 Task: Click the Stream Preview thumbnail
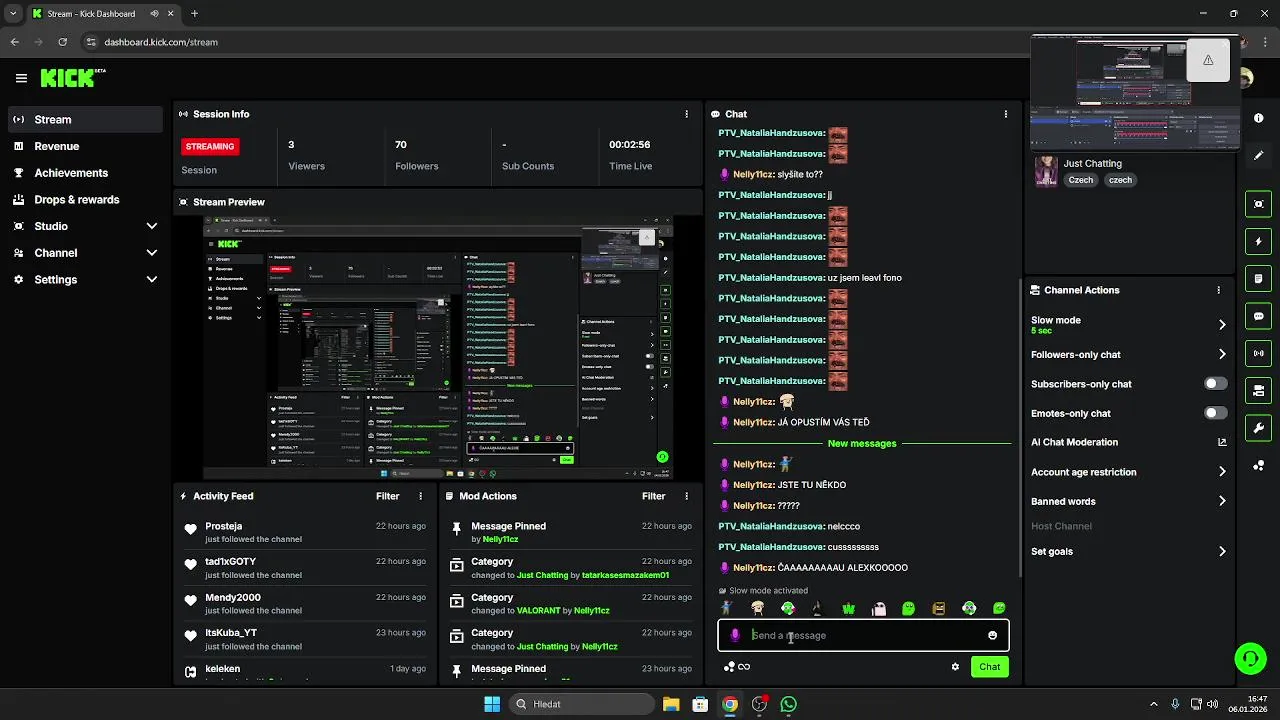439,347
